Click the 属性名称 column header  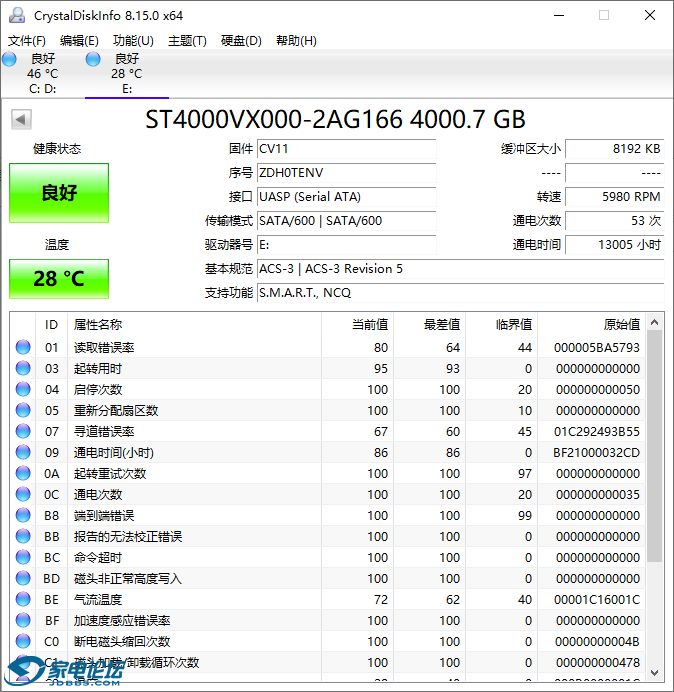pos(194,325)
